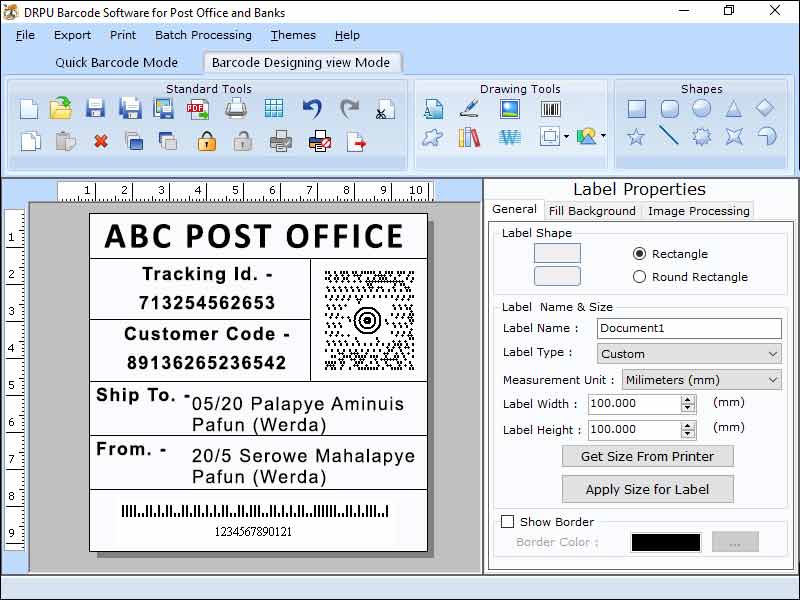Pick the Text tool in Drawing Tools
The height and width of the screenshot is (600, 800).
click(x=434, y=108)
